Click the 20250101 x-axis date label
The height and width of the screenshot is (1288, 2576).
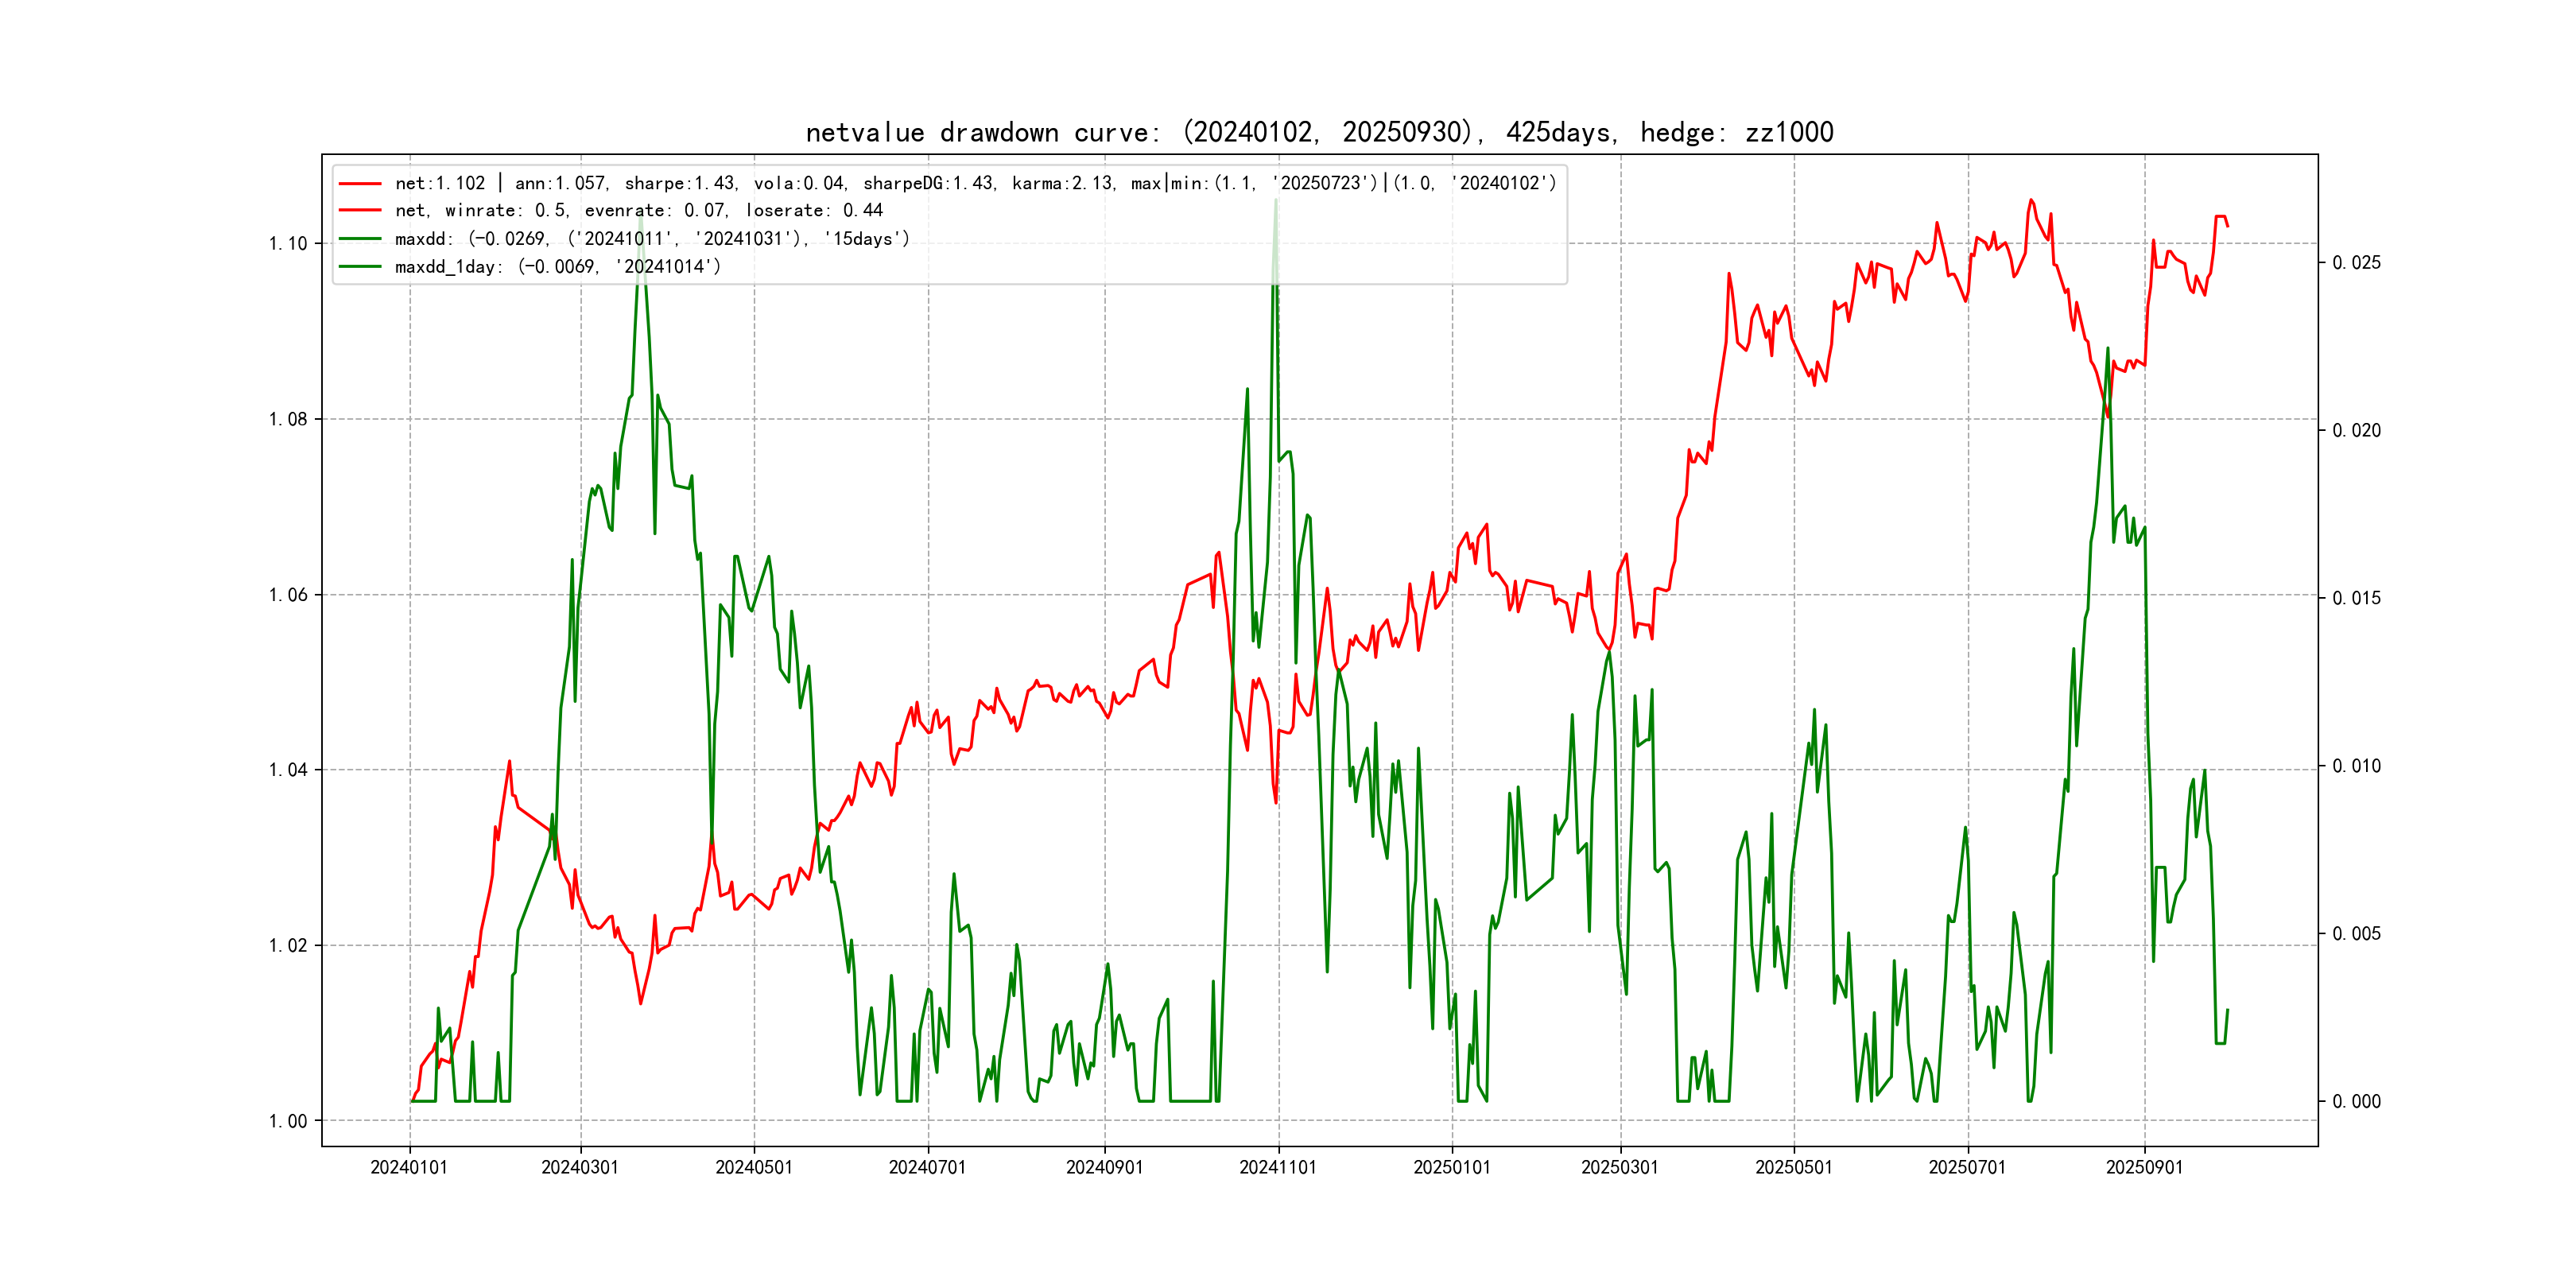click(1452, 1168)
